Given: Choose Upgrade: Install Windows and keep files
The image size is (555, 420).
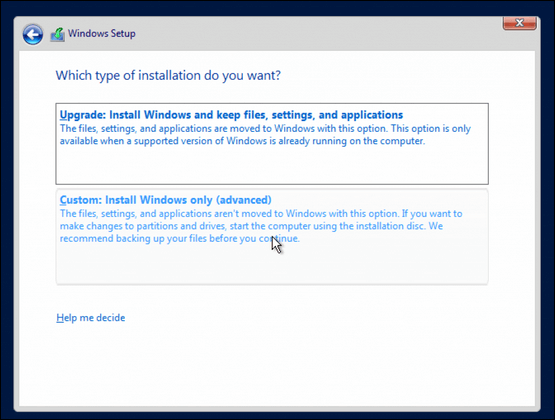Looking at the screenshot, I should pos(272,144).
